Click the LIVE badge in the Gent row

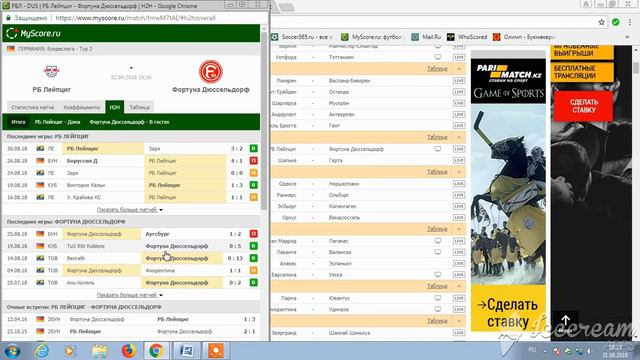pyautogui.click(x=459, y=126)
